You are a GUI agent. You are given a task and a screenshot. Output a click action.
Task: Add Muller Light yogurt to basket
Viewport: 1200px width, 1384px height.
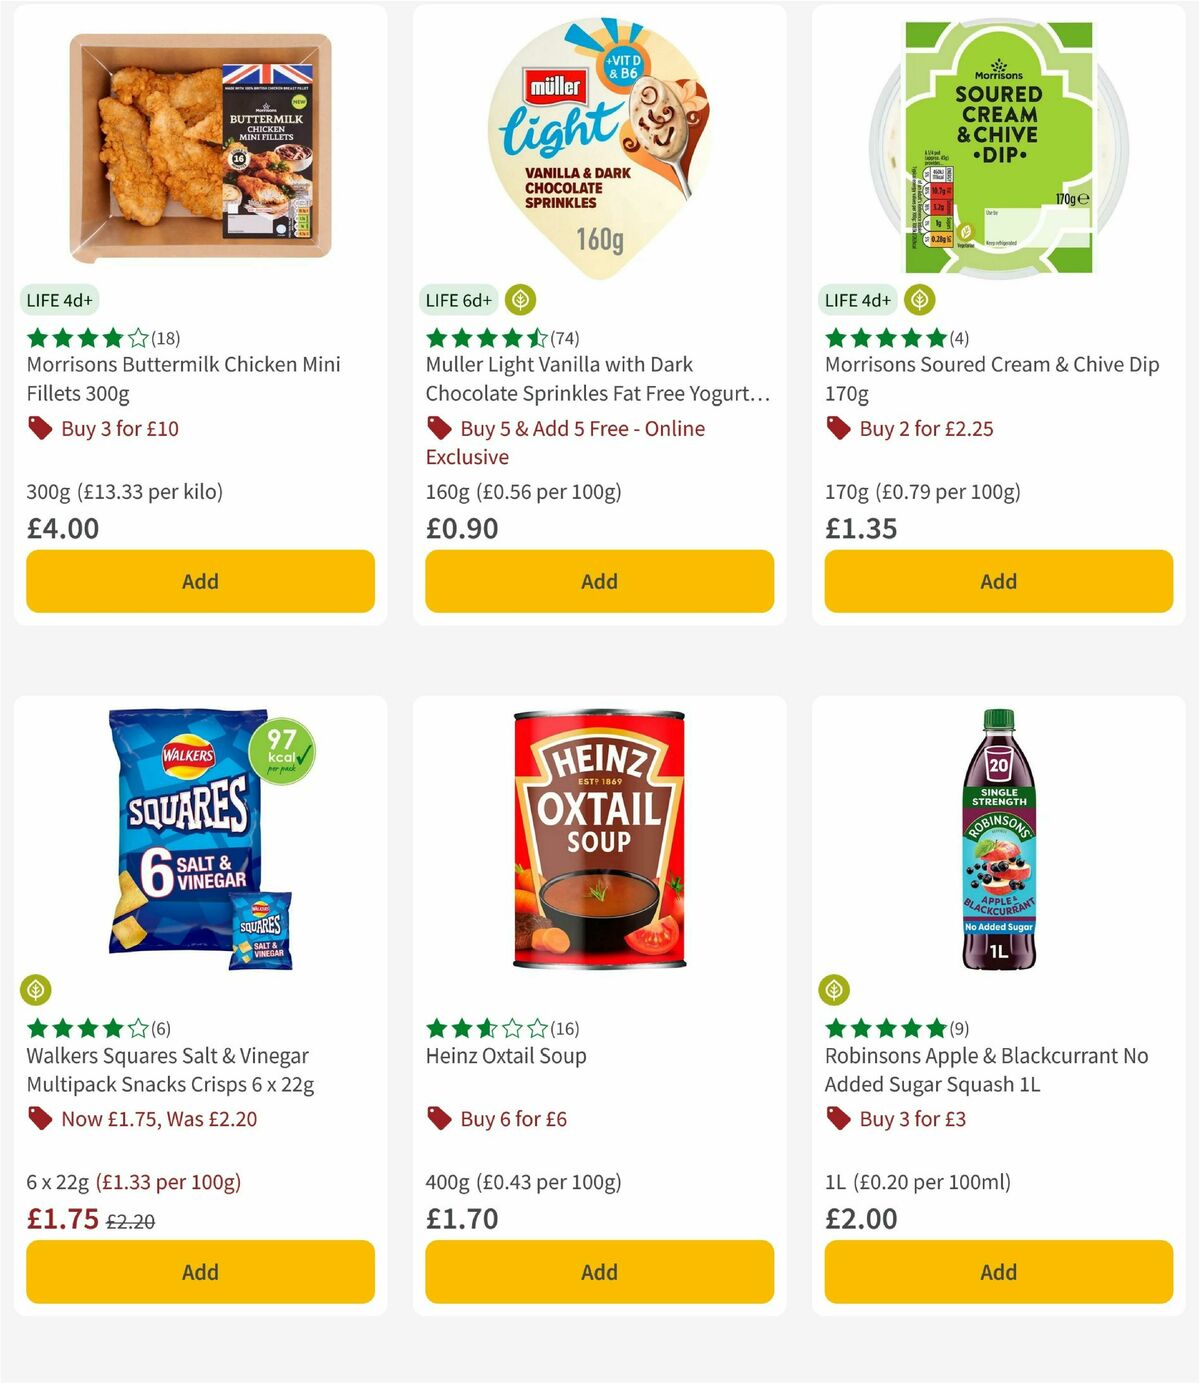pos(598,581)
